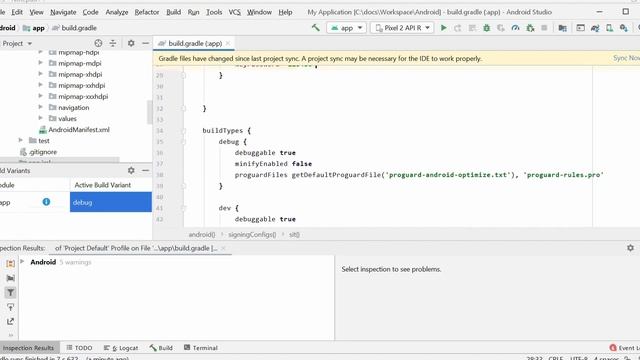
Task: Open the Terminal tool window
Action: click(x=201, y=348)
